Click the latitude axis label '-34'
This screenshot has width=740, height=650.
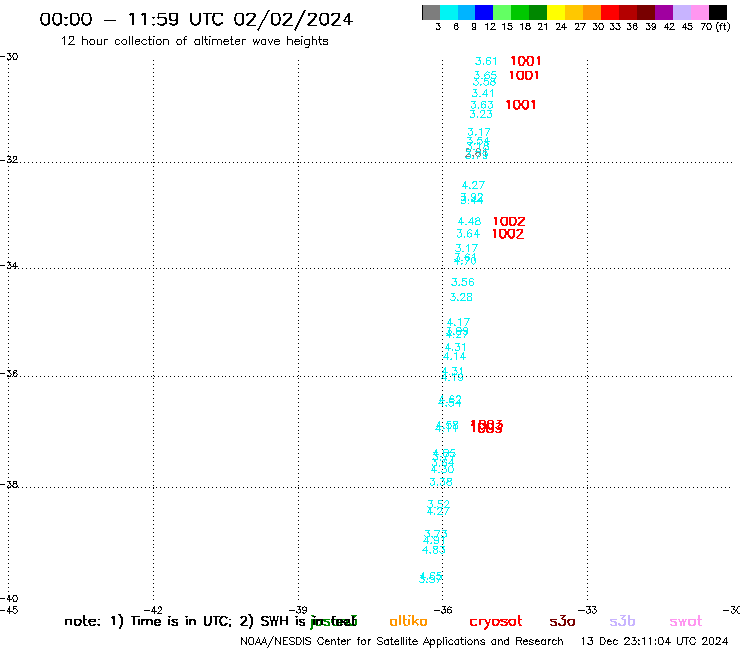coord(9,265)
